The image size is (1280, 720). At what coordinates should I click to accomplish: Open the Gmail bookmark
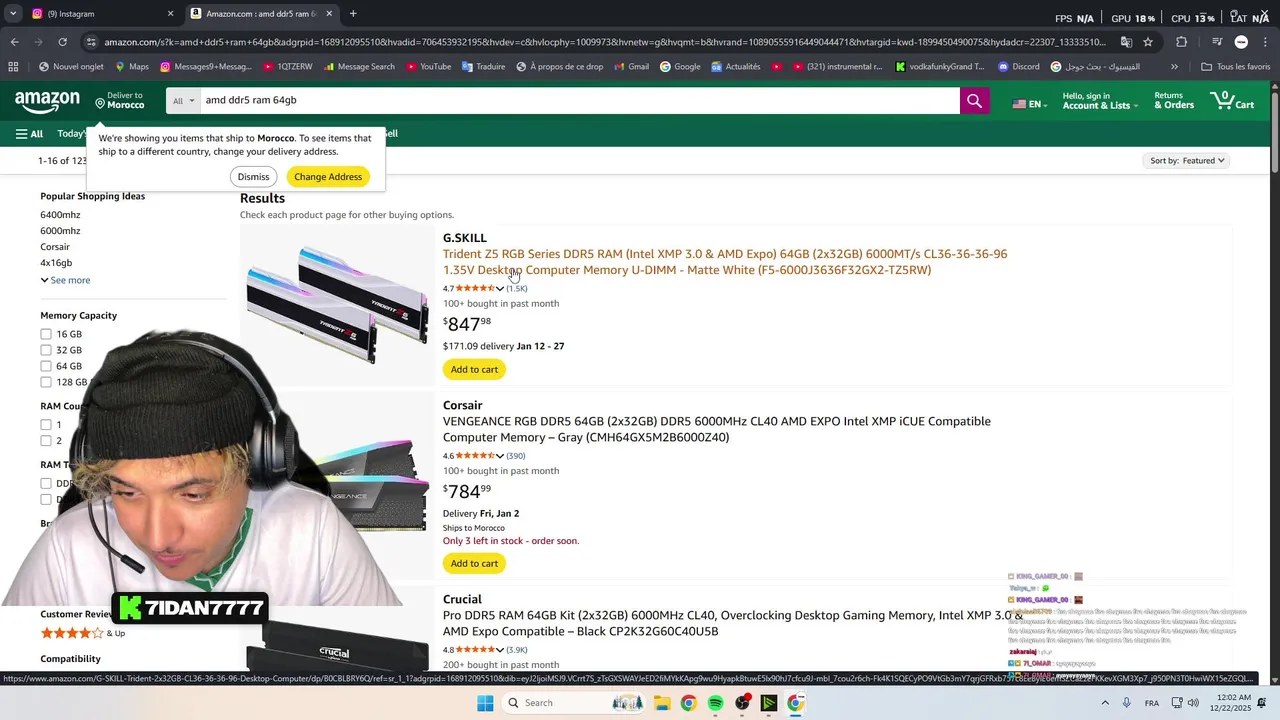pyautogui.click(x=630, y=67)
